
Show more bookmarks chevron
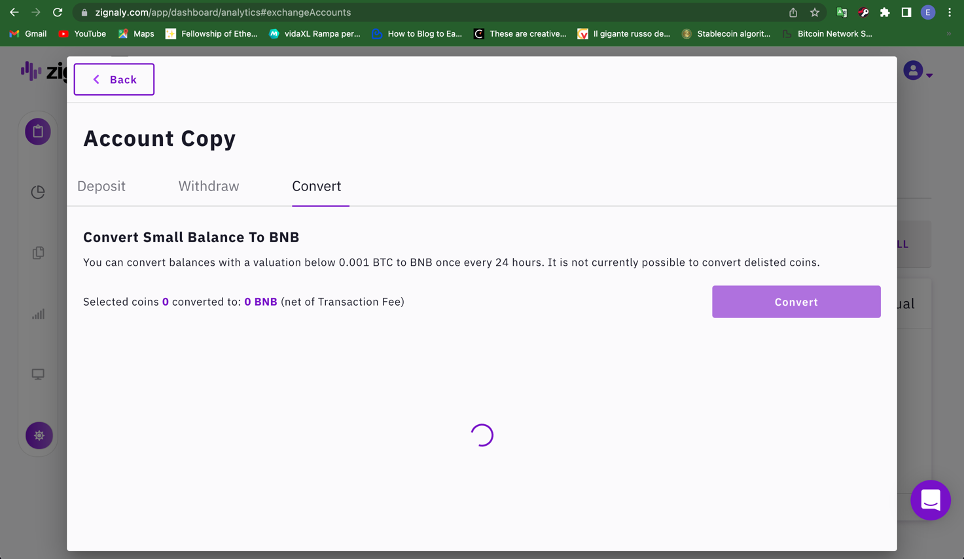pyautogui.click(x=949, y=34)
